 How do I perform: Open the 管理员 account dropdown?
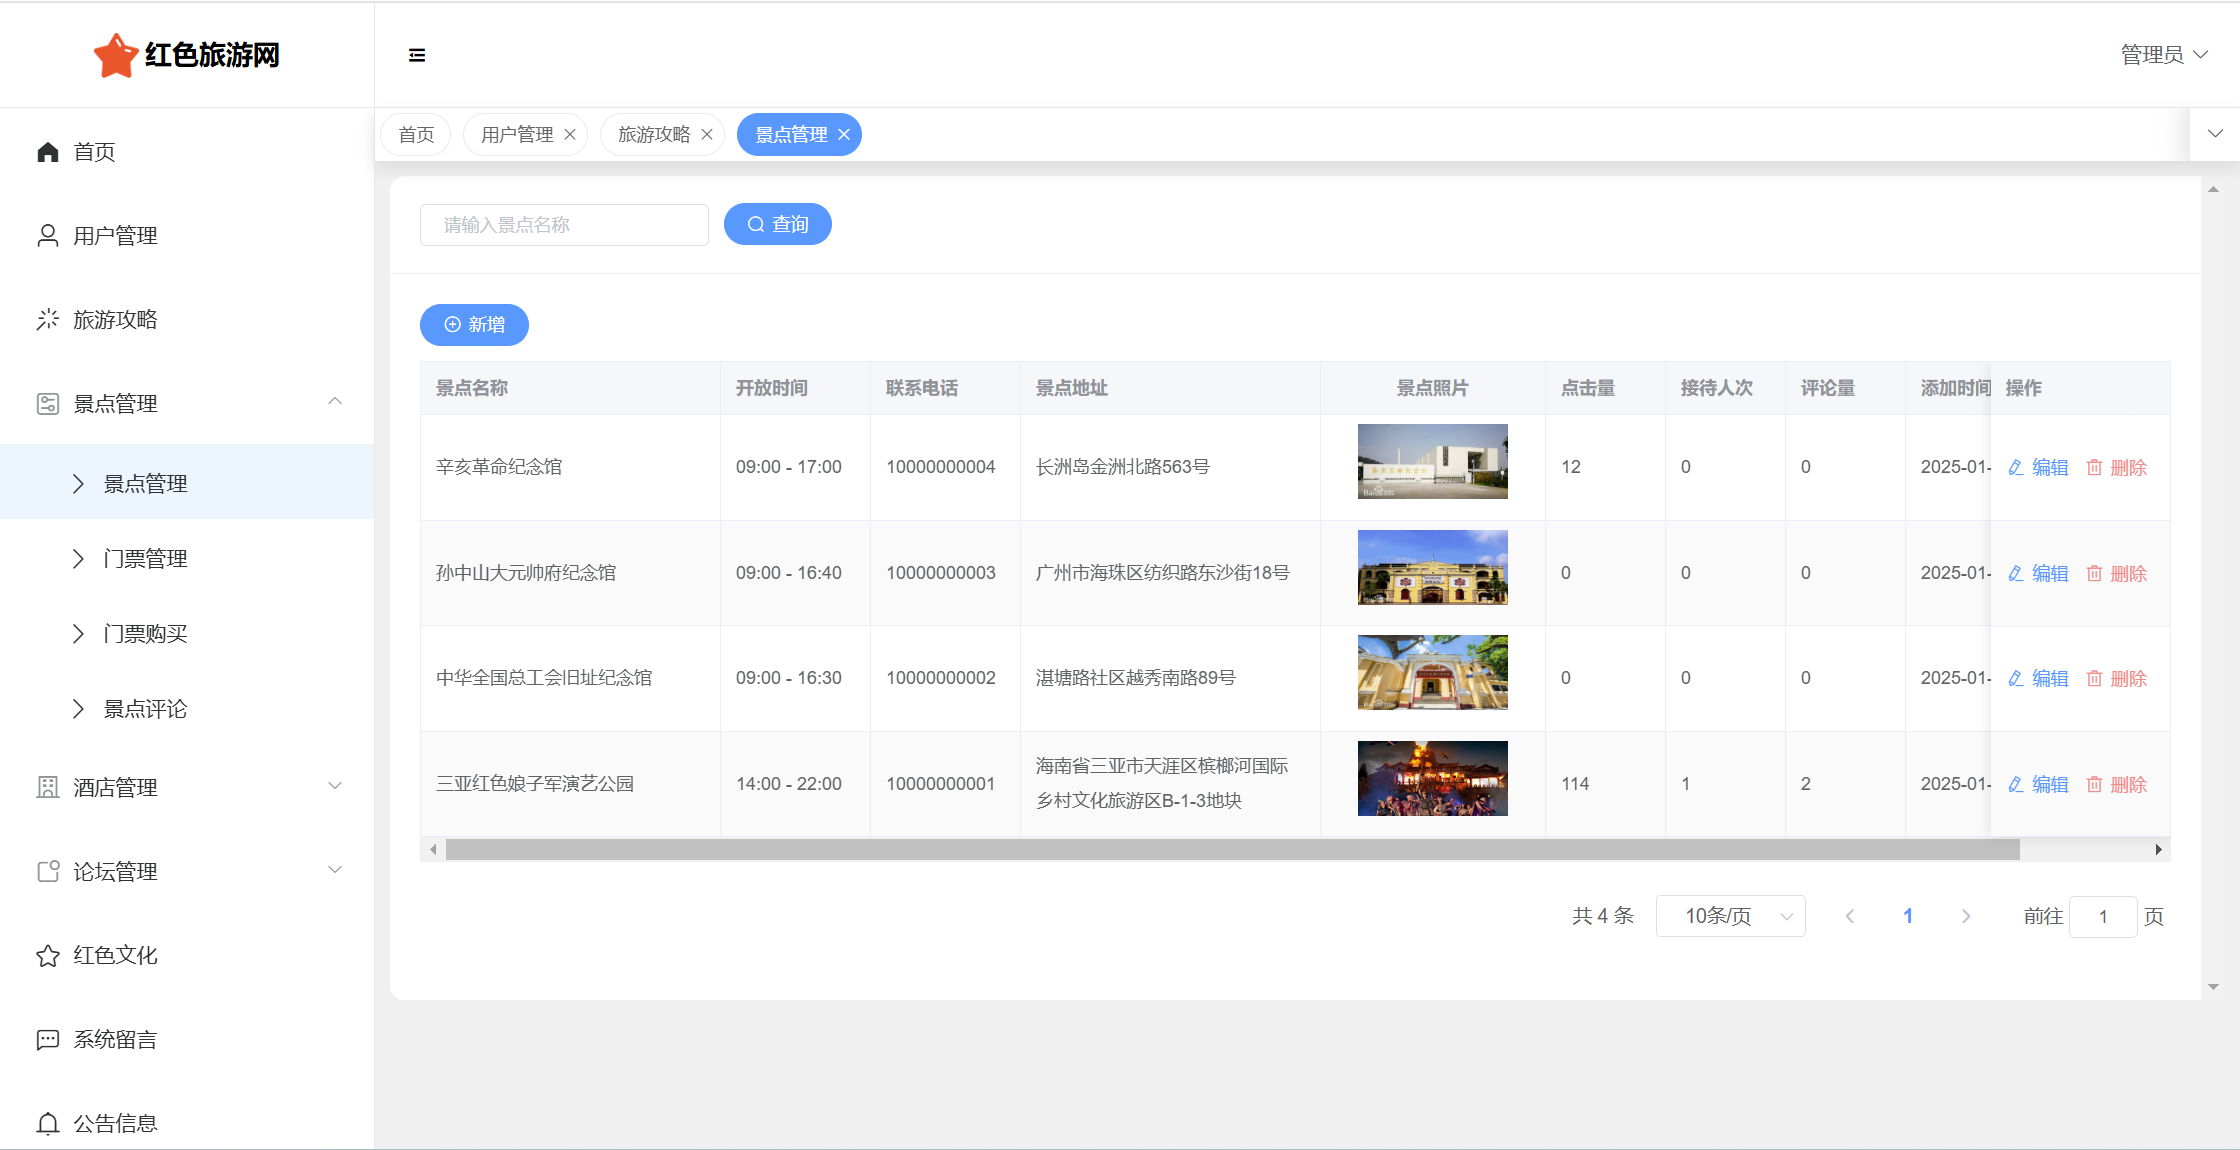point(2163,55)
